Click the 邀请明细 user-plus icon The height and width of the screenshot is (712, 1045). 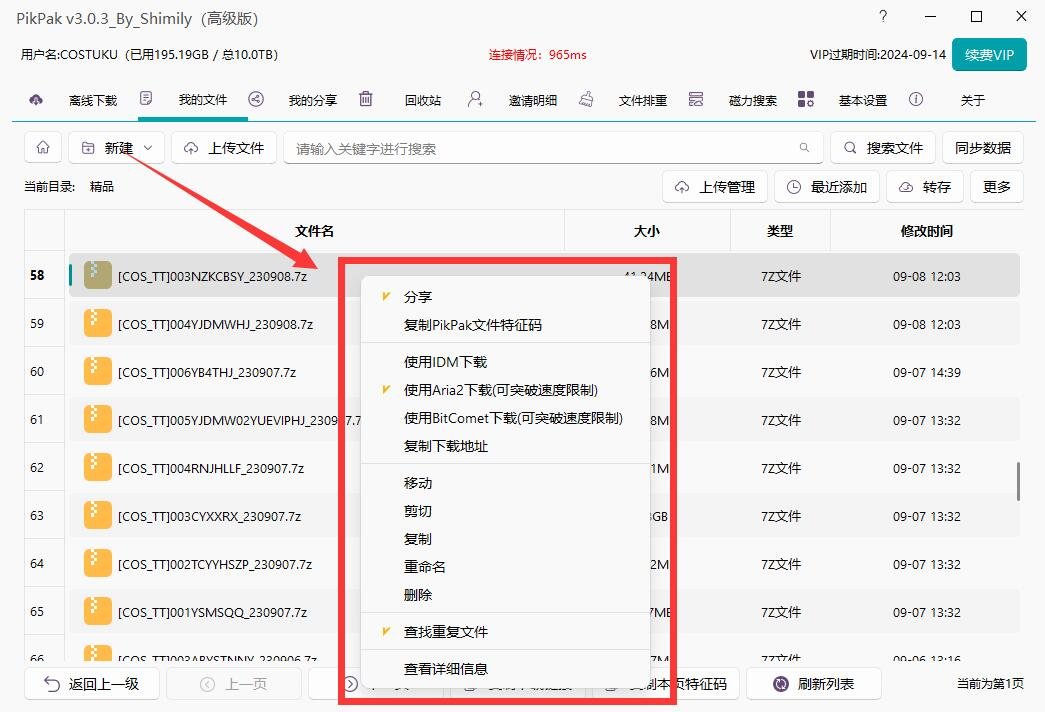(475, 99)
